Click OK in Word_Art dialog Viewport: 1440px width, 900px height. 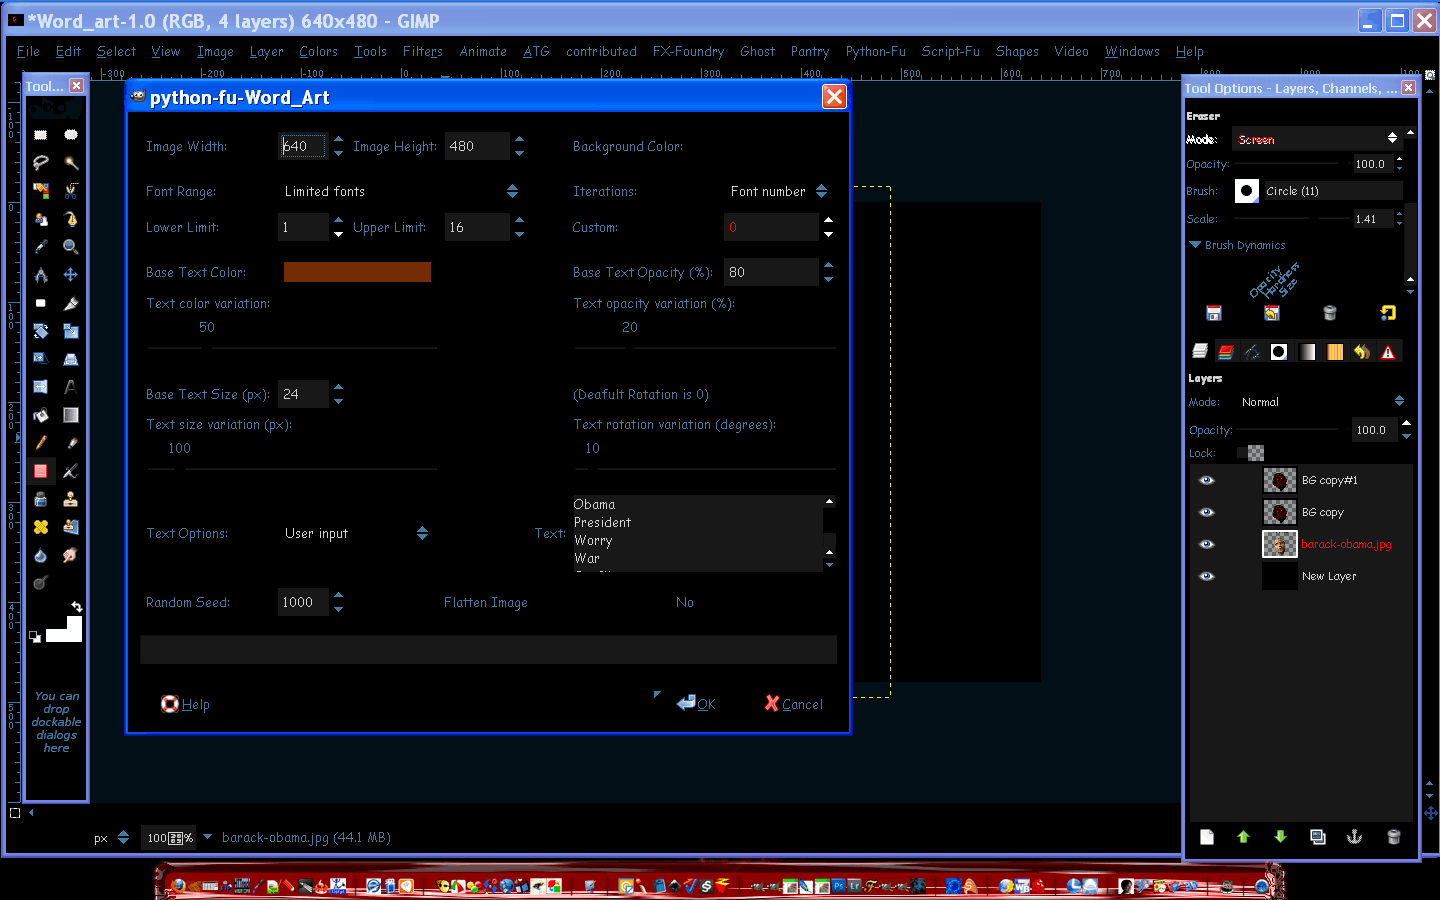[x=696, y=704]
